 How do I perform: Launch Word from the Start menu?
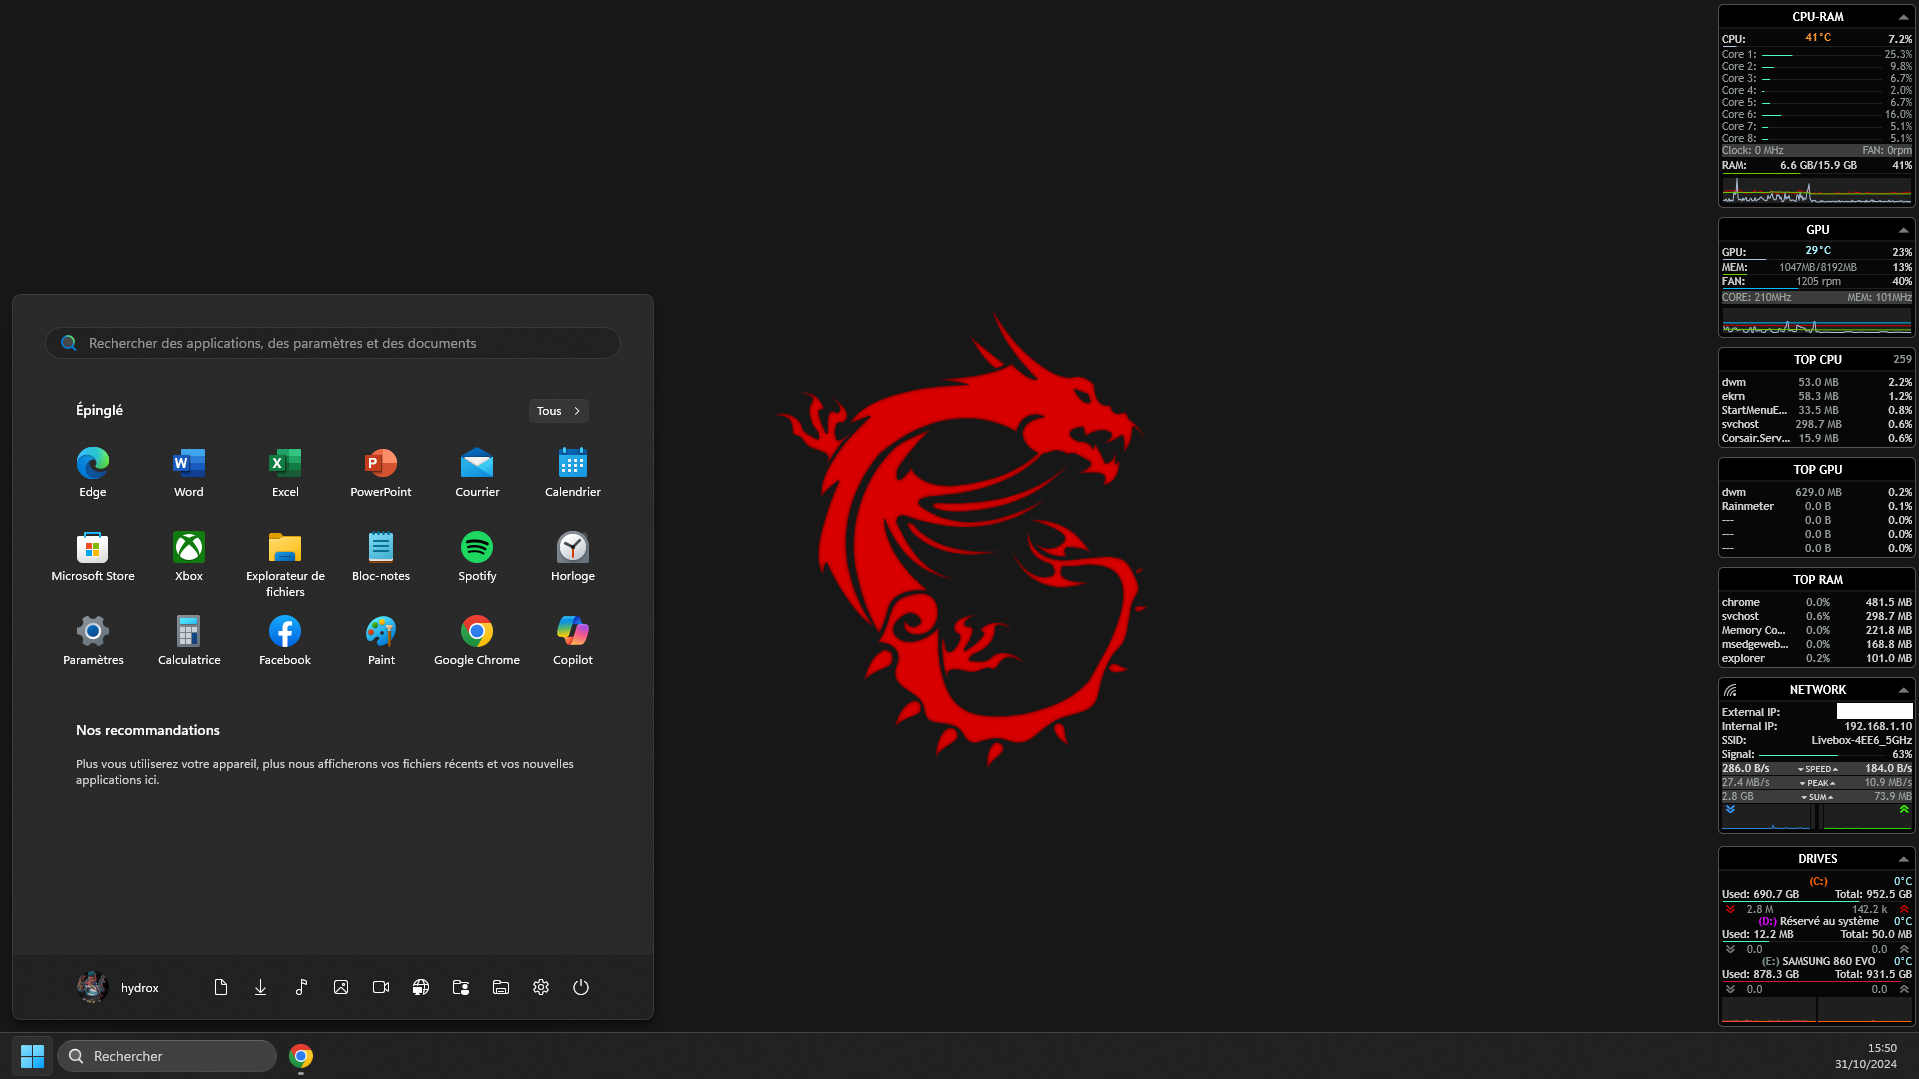click(x=189, y=472)
